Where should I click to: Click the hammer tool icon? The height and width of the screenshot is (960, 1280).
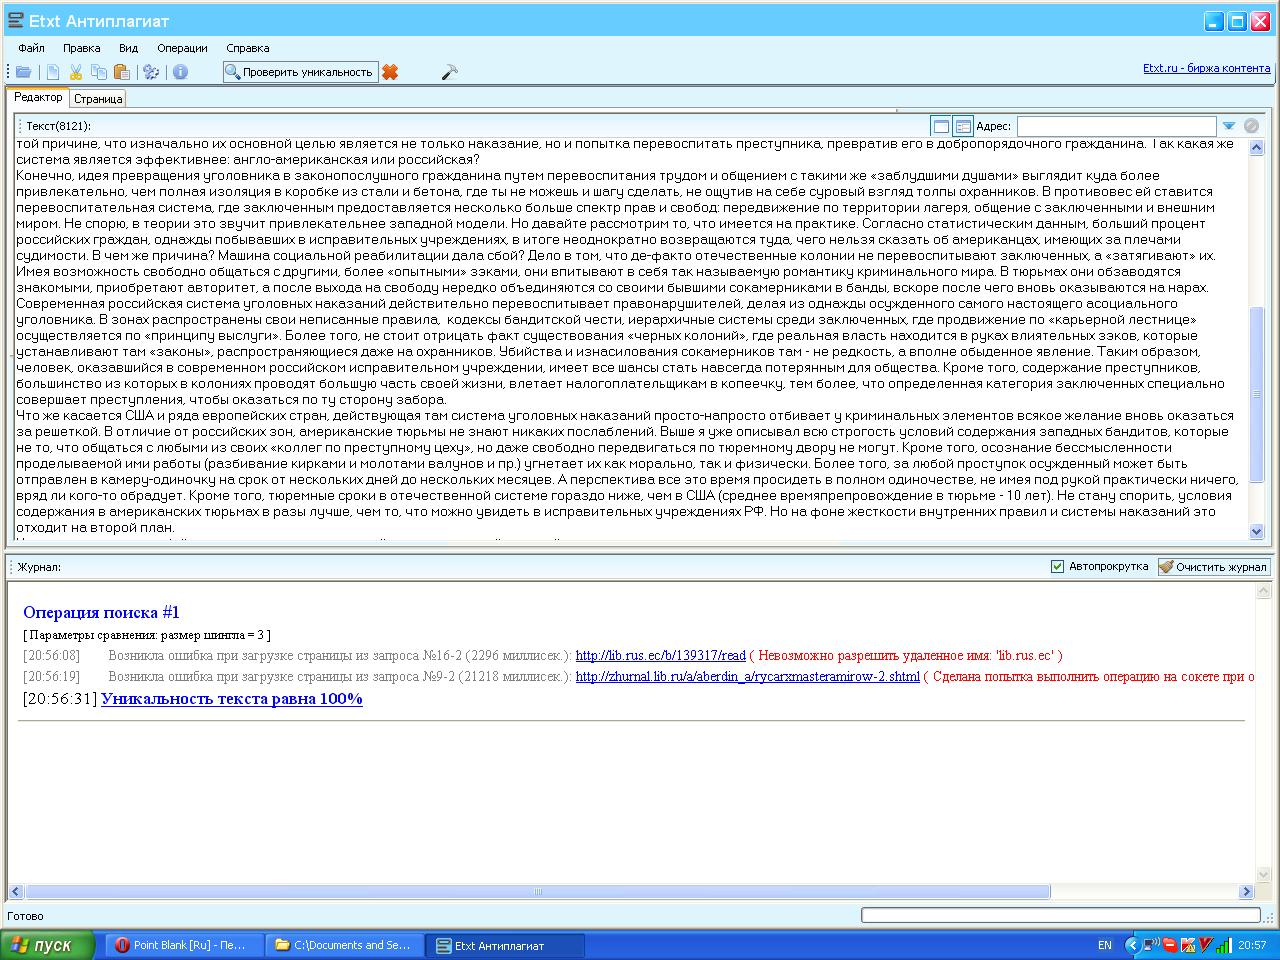point(449,72)
